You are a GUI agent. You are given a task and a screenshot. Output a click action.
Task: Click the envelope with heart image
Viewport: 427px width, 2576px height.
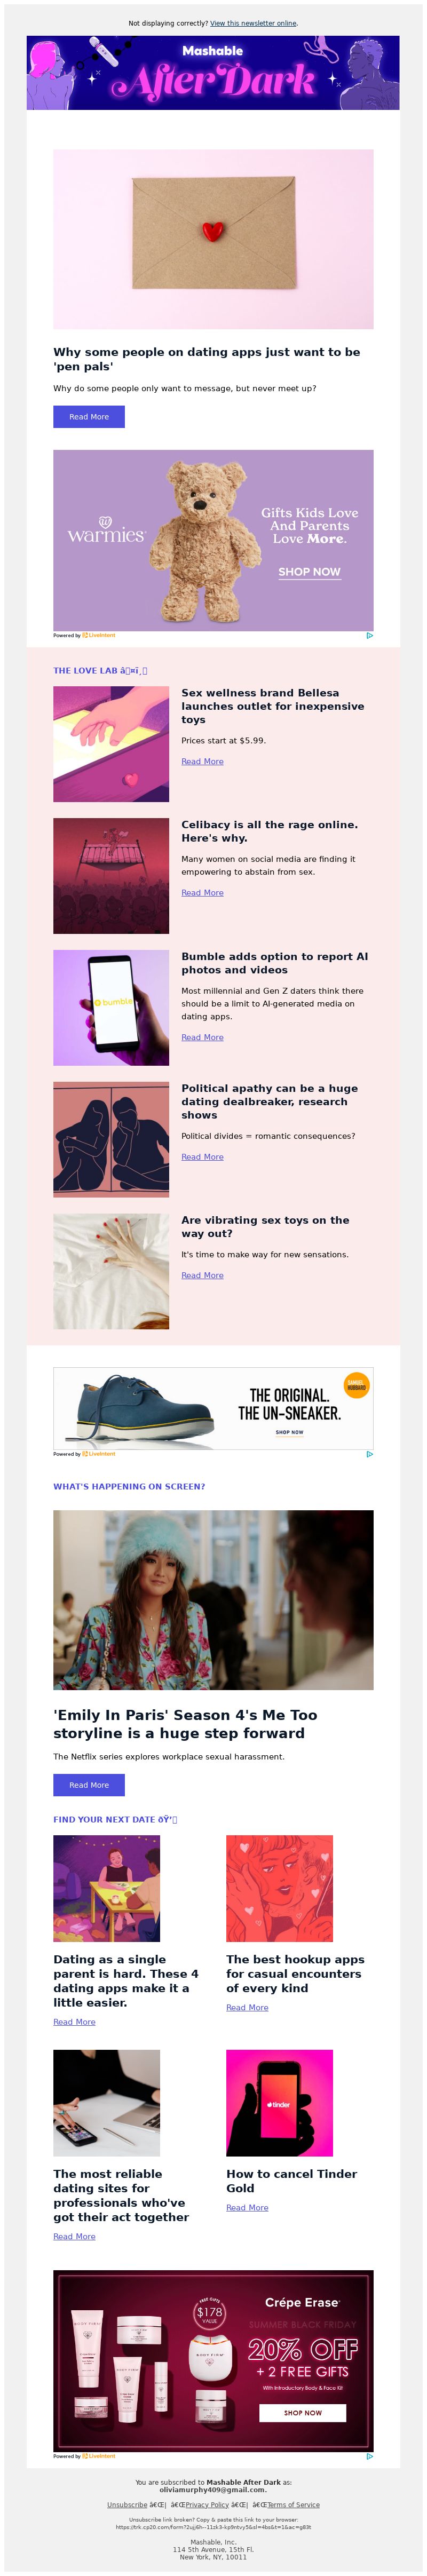click(x=213, y=239)
